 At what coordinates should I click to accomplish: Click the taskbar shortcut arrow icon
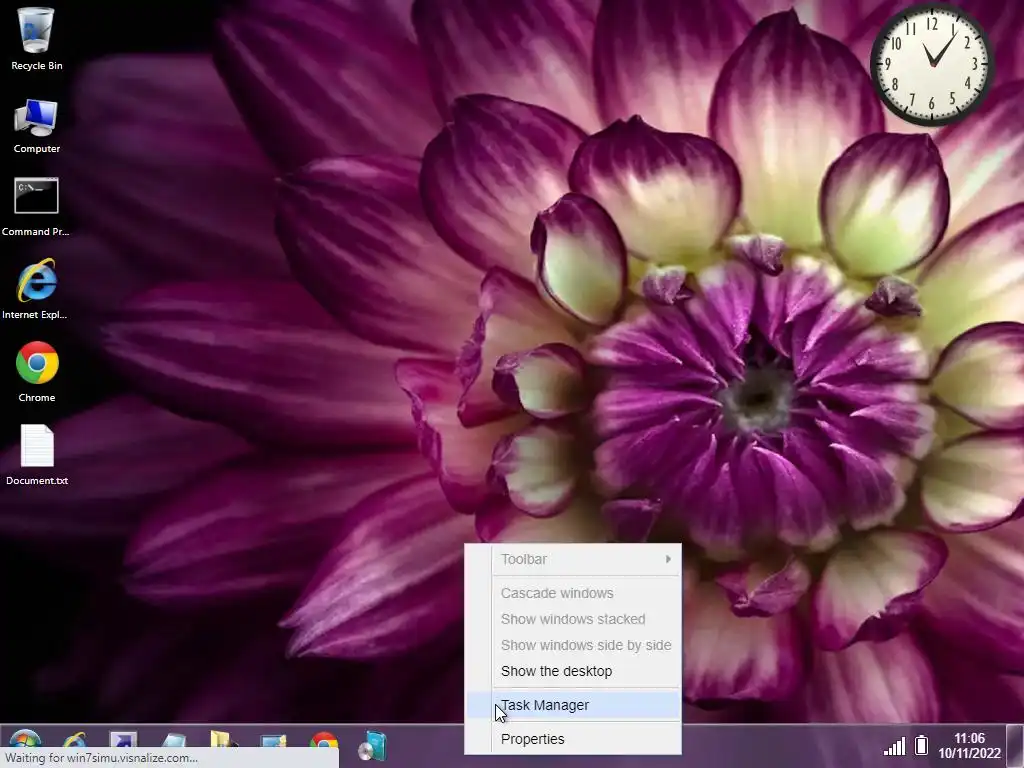123,741
